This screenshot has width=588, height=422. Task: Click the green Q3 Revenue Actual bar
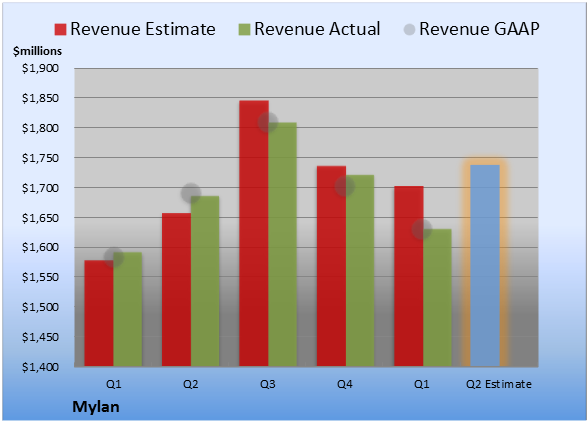point(282,244)
